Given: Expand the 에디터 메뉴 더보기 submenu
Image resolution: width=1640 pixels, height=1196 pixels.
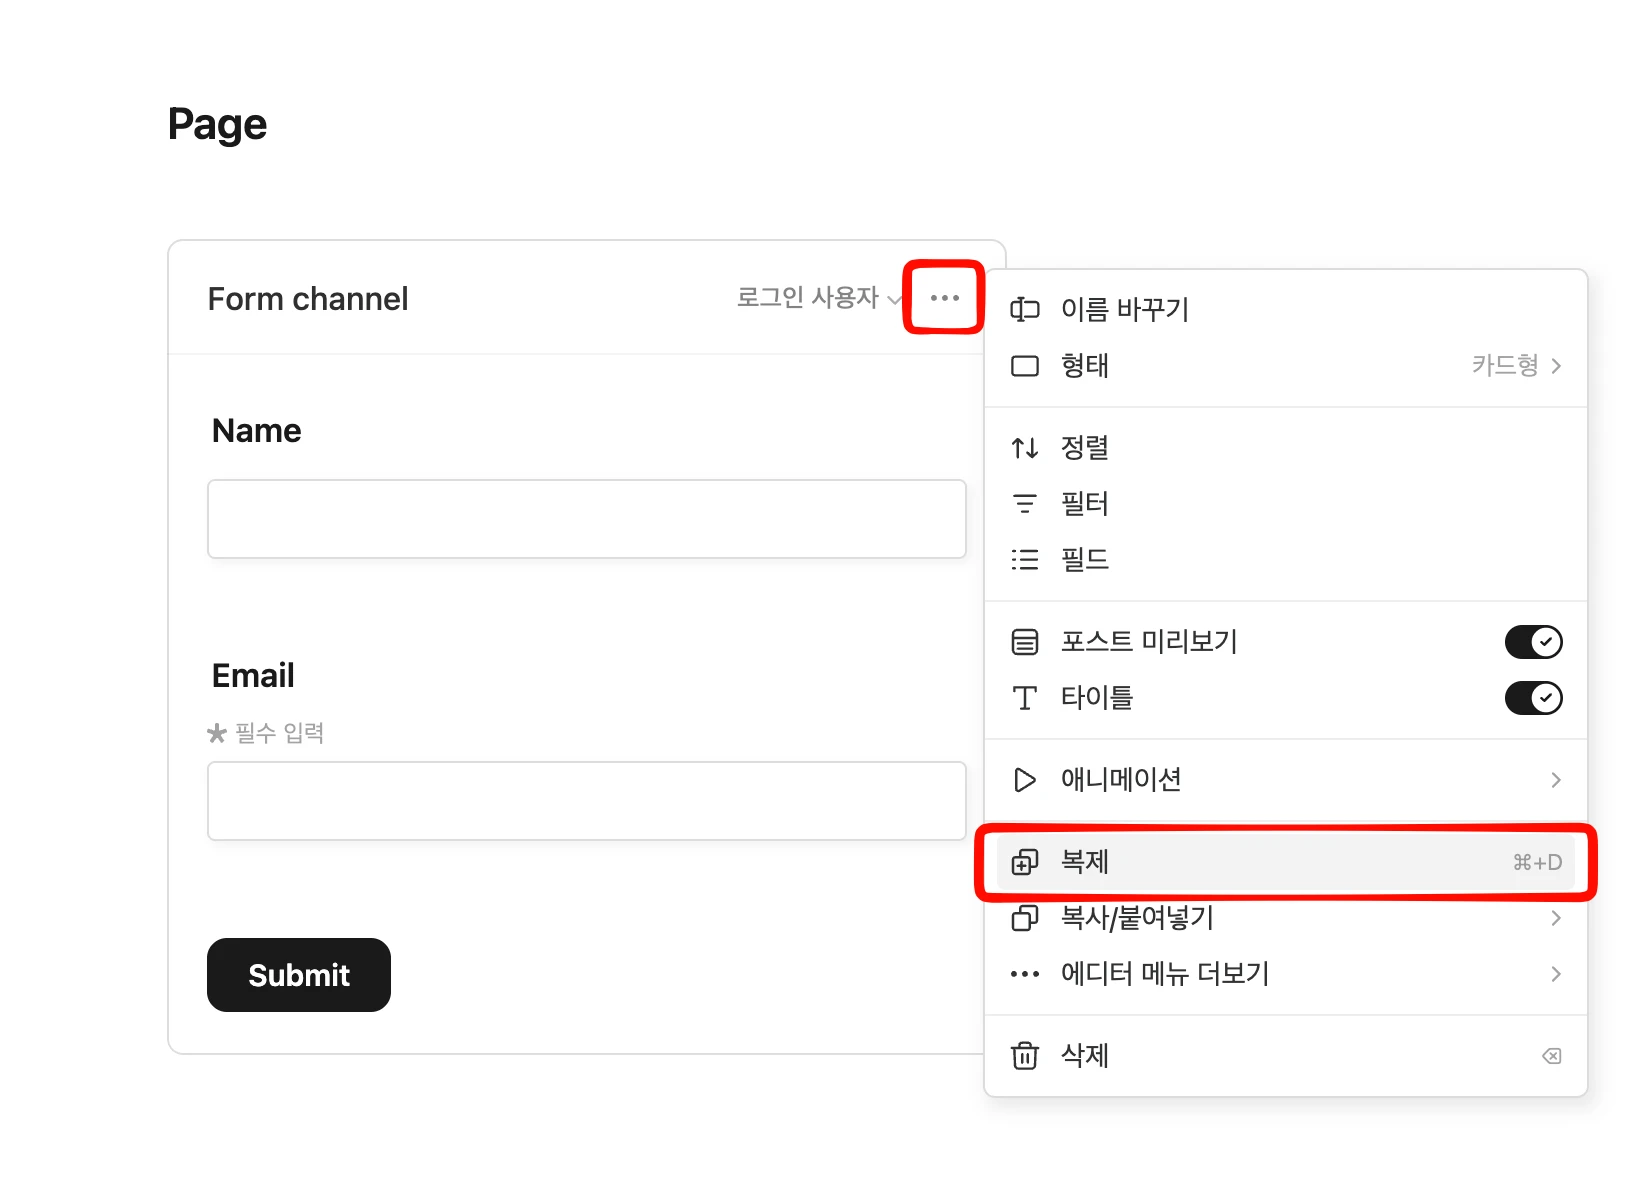Looking at the screenshot, I should point(1555,974).
